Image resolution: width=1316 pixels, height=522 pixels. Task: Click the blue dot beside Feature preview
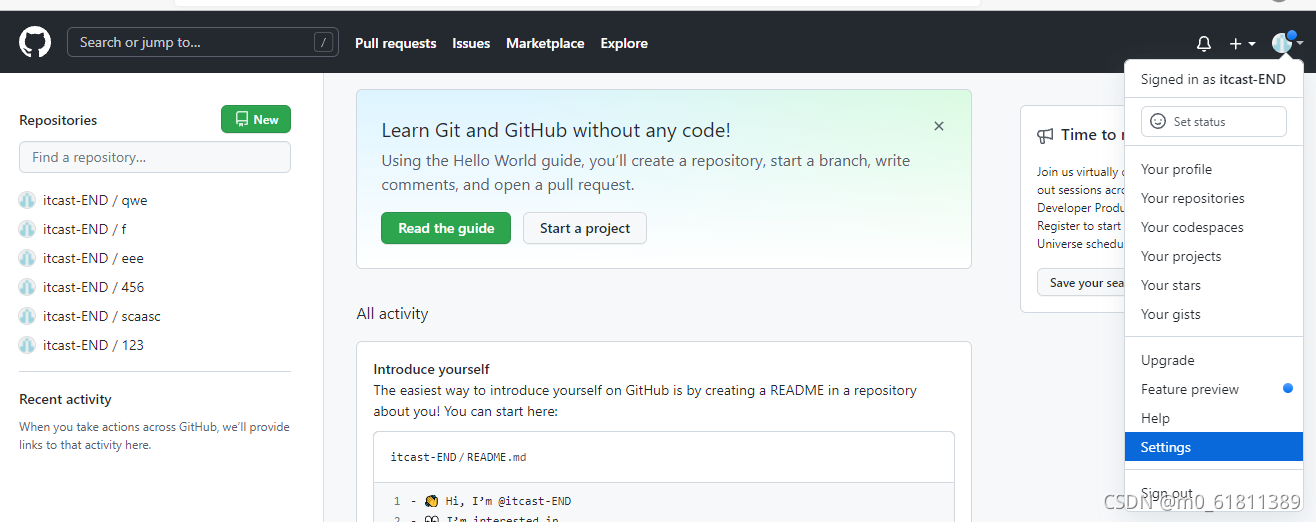tap(1288, 388)
